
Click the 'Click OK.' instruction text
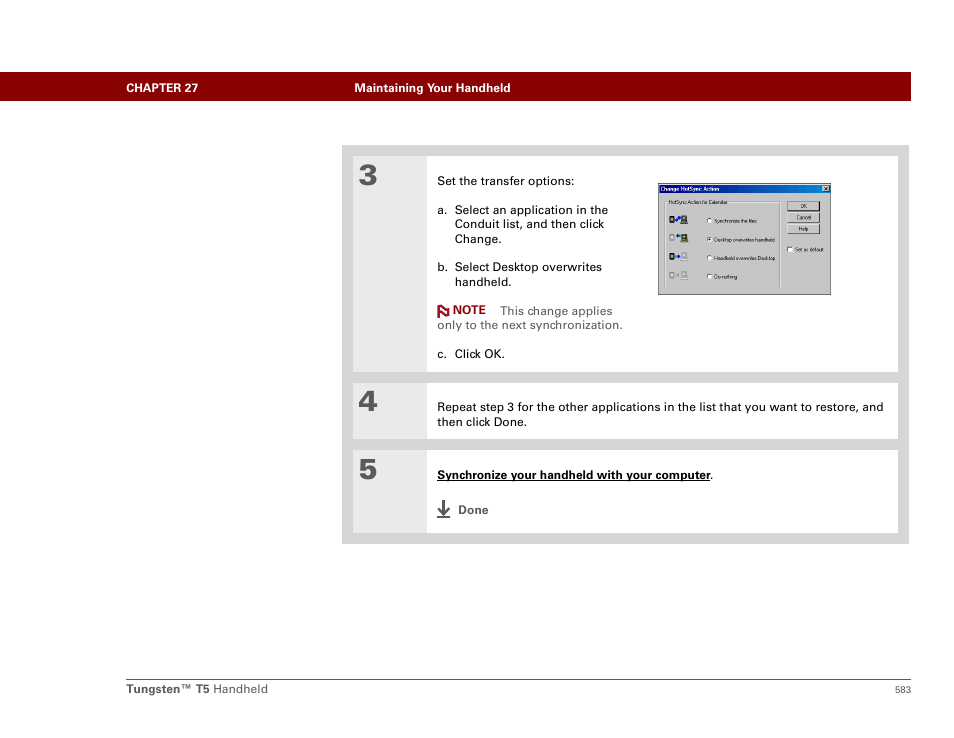pyautogui.click(x=479, y=354)
